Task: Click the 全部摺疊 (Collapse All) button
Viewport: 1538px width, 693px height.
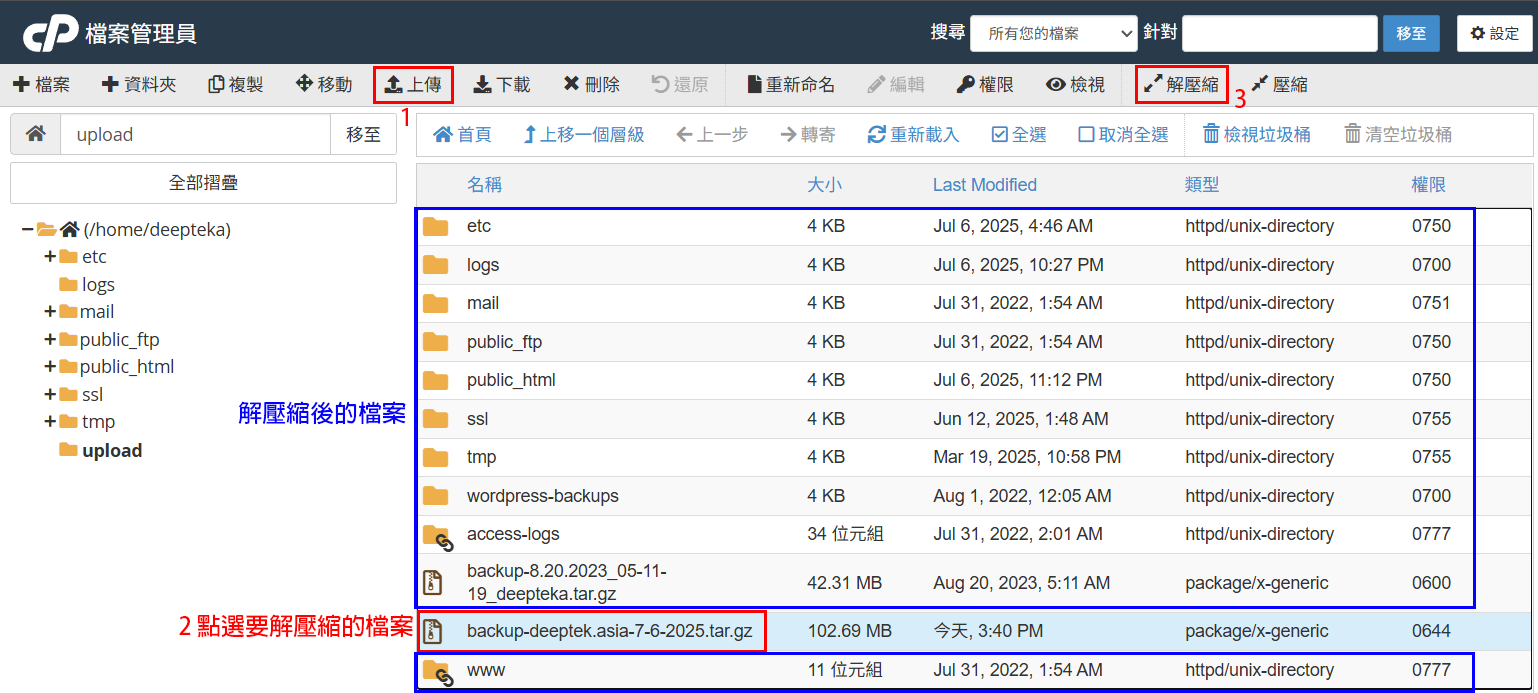Action: coord(203,183)
